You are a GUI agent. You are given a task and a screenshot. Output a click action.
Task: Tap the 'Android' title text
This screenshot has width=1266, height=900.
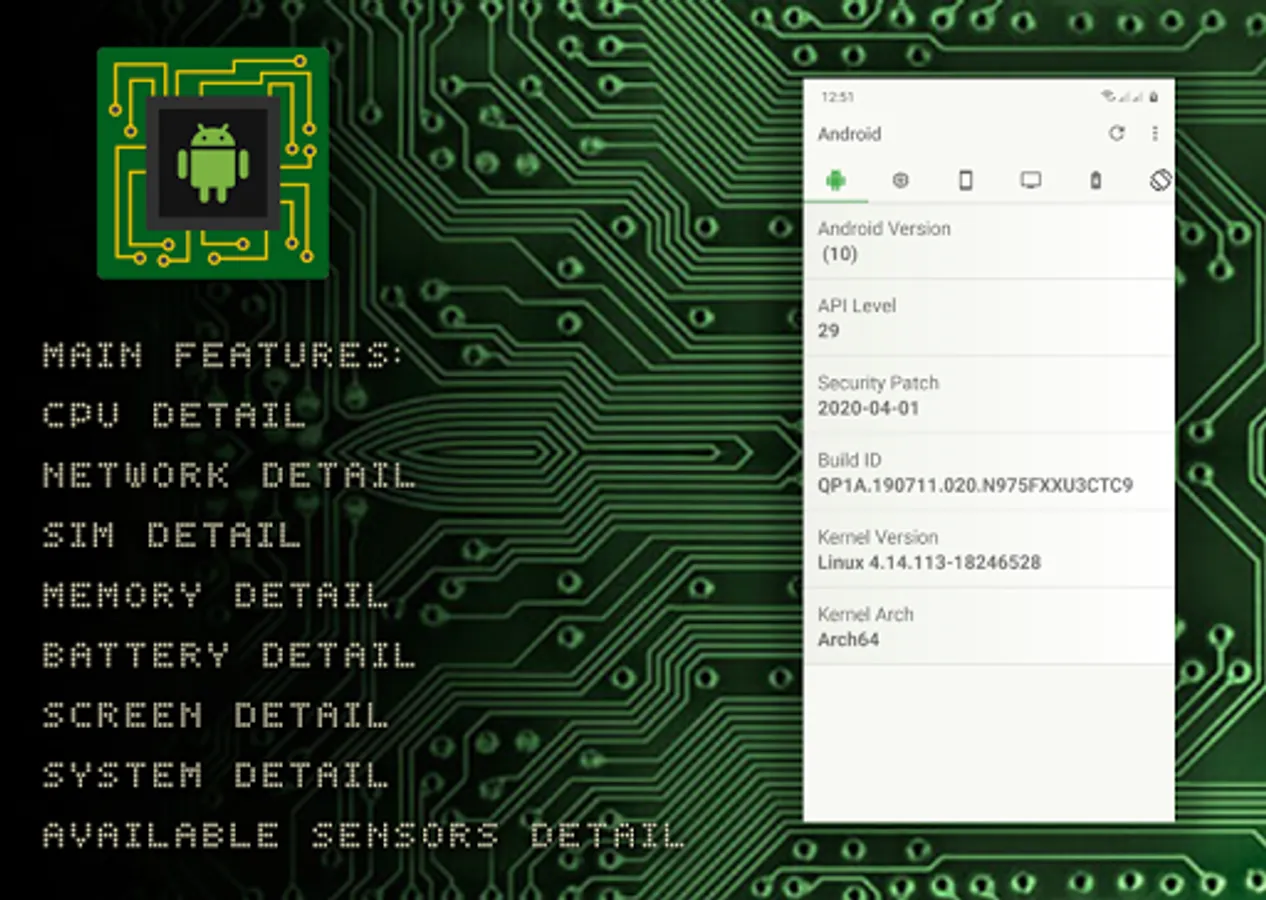(x=849, y=134)
